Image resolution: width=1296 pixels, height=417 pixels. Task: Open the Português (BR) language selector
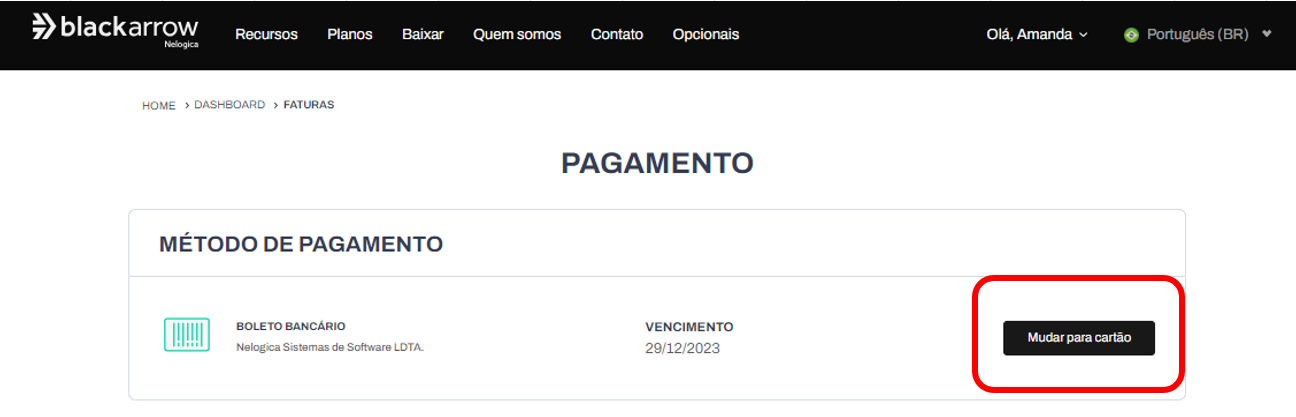point(1196,34)
